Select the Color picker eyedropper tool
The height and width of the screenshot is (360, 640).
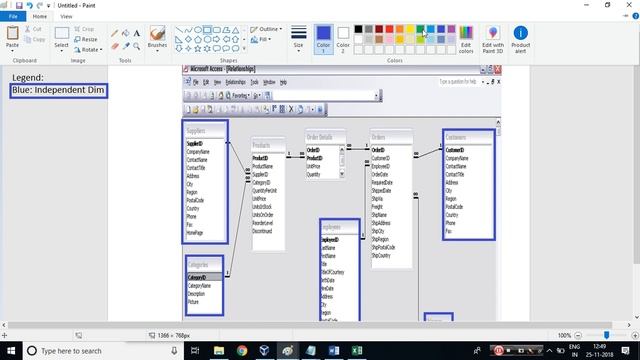tap(126, 46)
